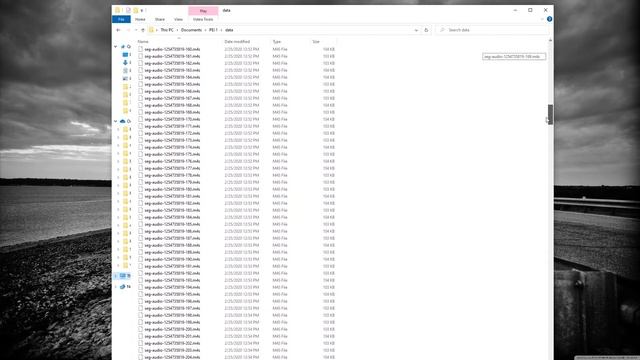Open the File tab in the ribbon
Image resolution: width=640 pixels, height=360 pixels.
121,19
